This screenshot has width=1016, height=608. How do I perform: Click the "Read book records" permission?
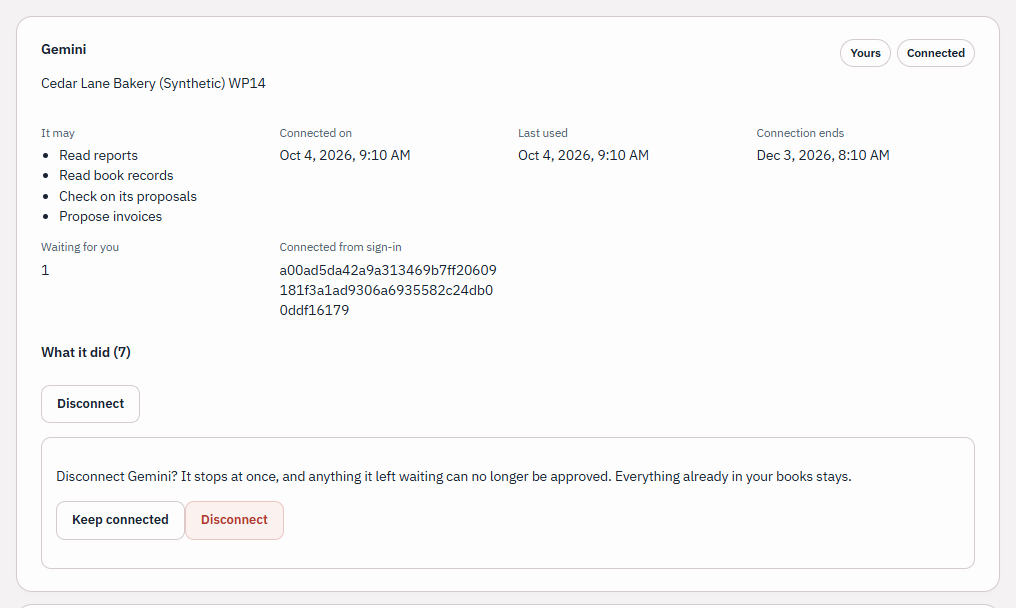[x=116, y=175]
